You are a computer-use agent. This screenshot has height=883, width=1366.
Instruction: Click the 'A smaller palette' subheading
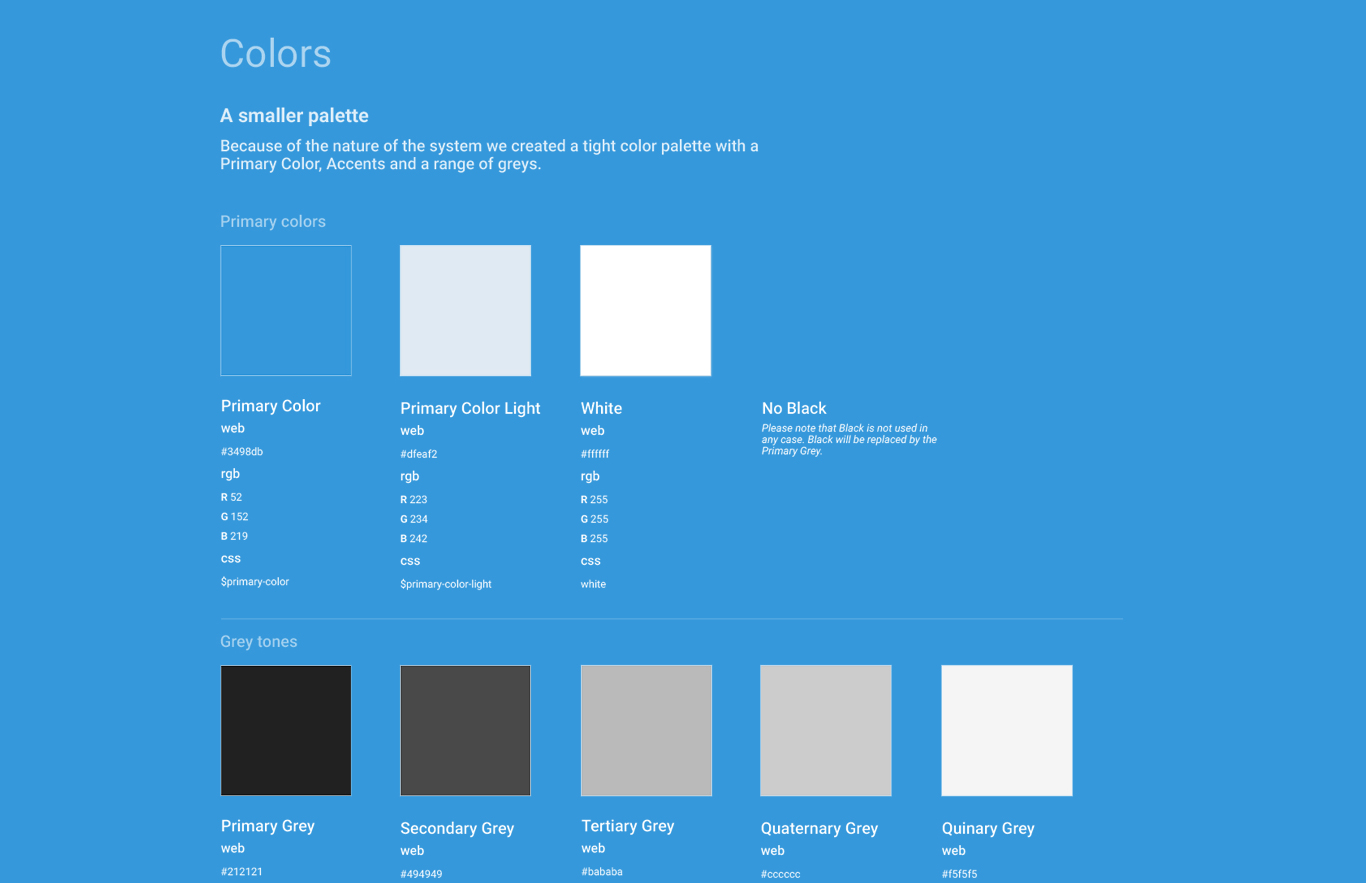294,116
